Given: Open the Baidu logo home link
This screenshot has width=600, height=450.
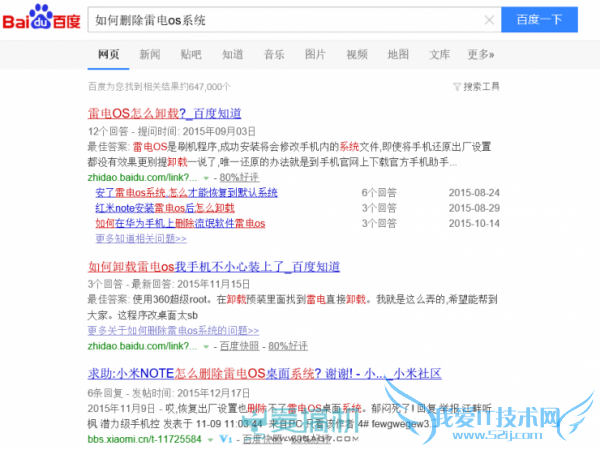Looking at the screenshot, I should click(41, 18).
